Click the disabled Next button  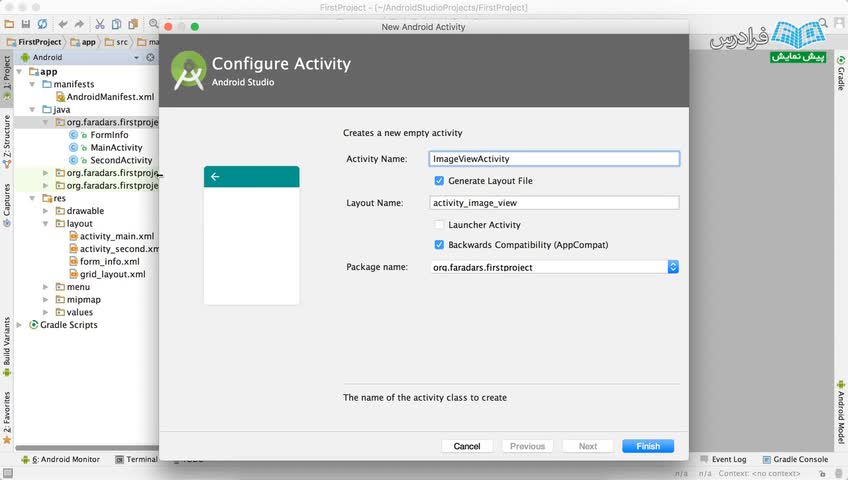point(588,446)
